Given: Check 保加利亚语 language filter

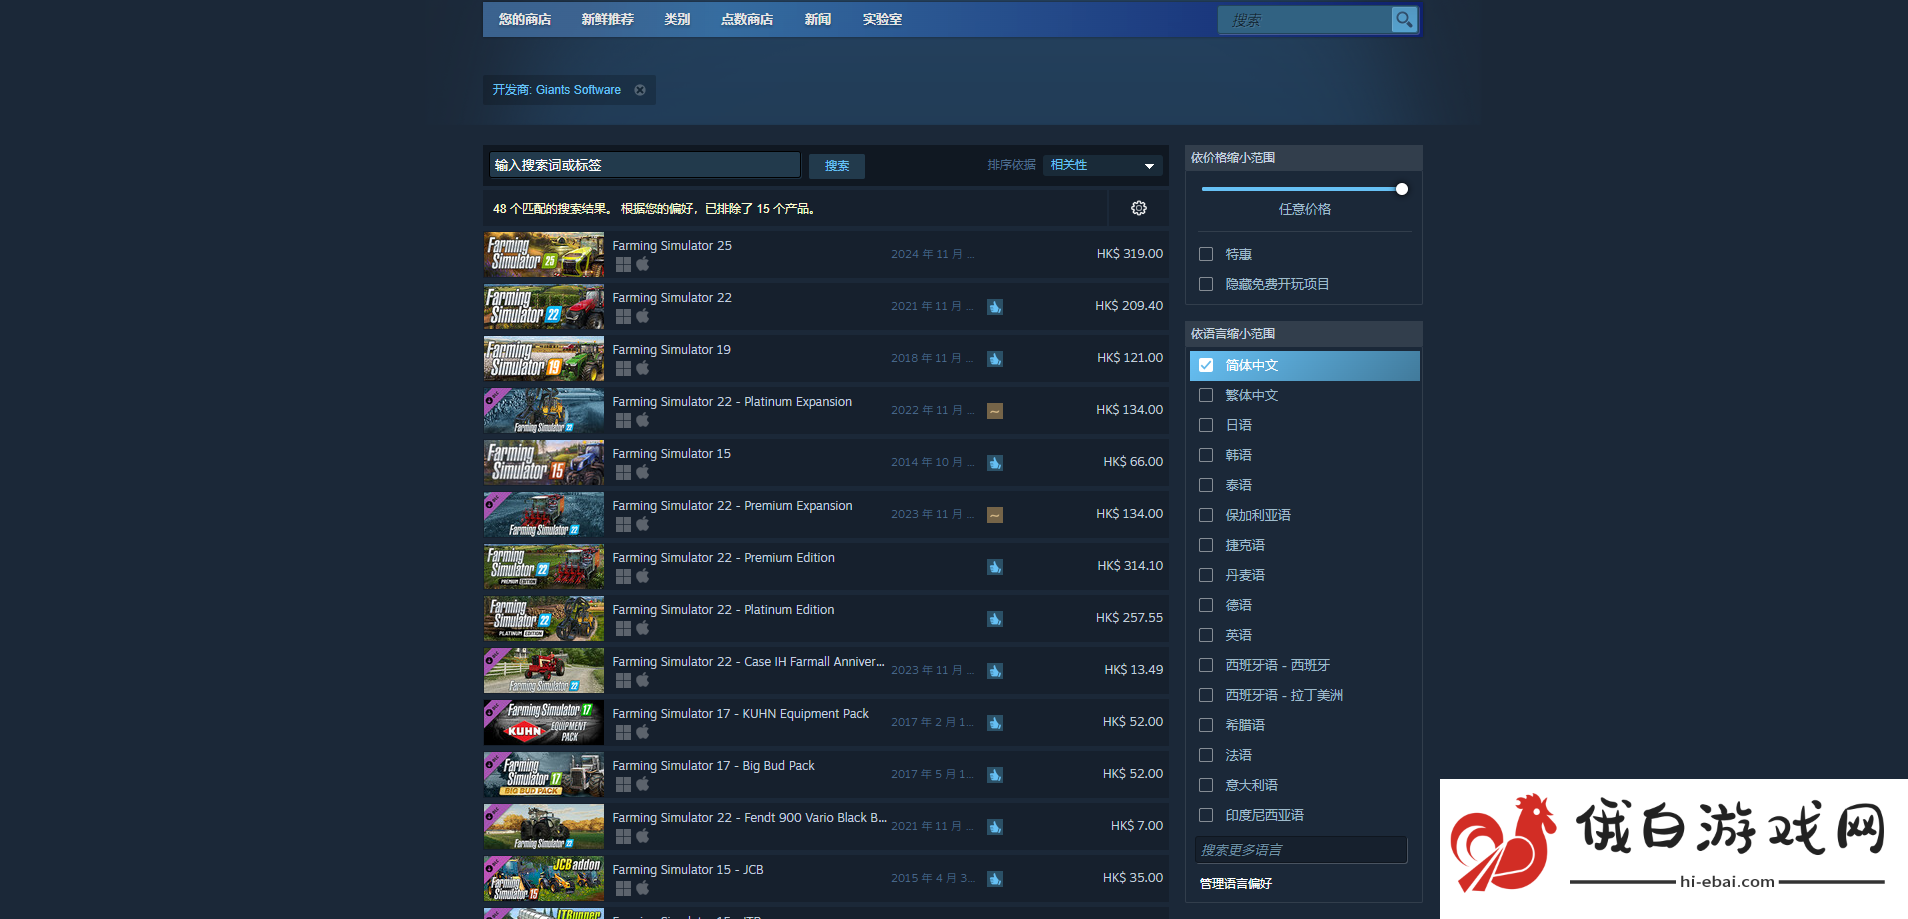Looking at the screenshot, I should pos(1206,515).
